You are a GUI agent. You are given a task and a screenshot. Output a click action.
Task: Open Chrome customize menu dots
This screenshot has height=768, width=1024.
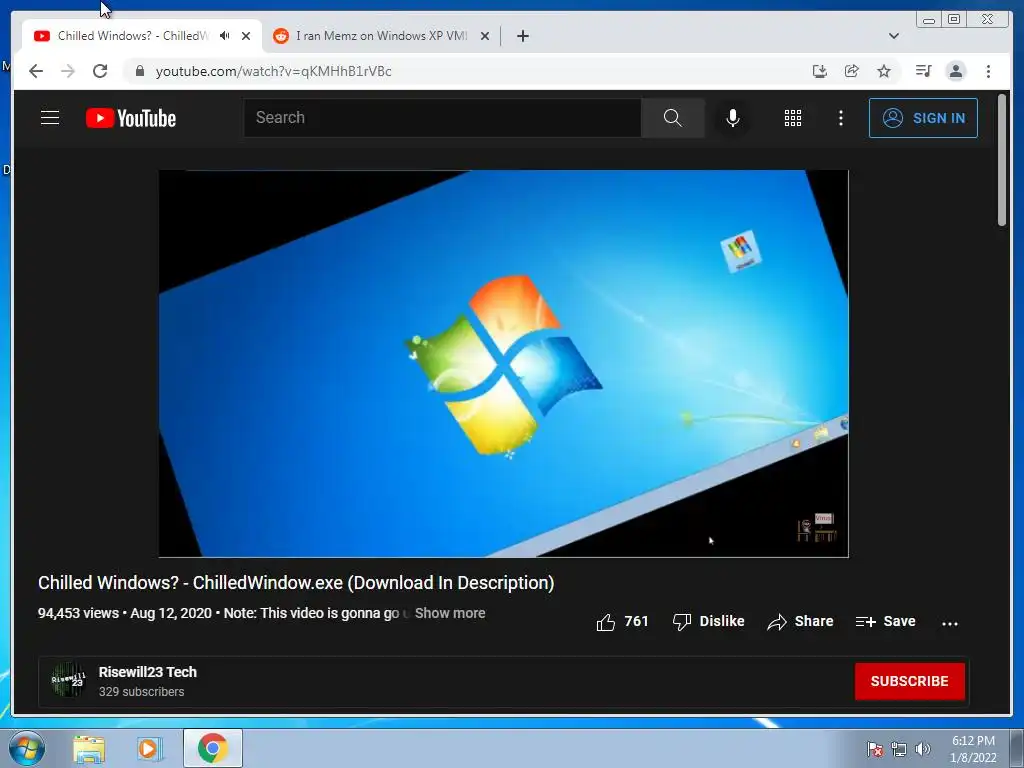[x=988, y=71]
